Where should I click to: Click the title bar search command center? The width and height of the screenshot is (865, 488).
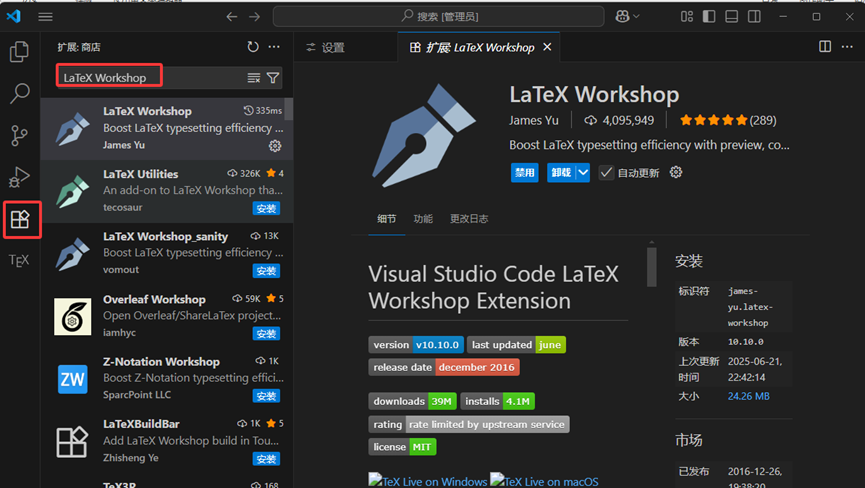pos(439,17)
